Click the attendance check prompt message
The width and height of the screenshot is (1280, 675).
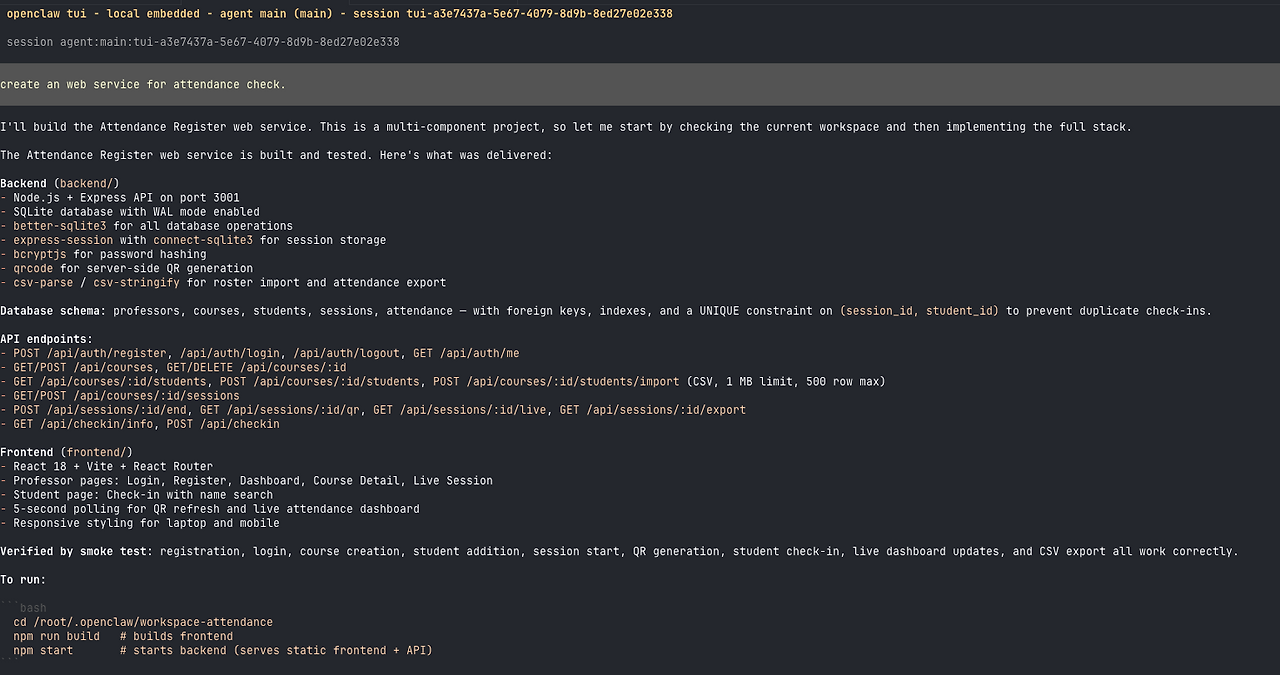click(143, 85)
